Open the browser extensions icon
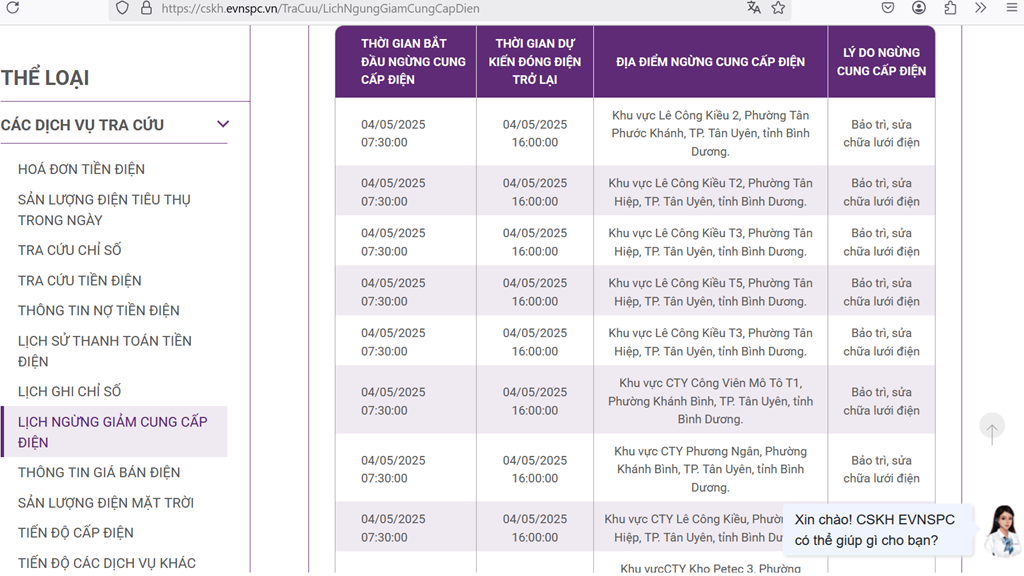This screenshot has width=1024, height=576. tap(950, 8)
